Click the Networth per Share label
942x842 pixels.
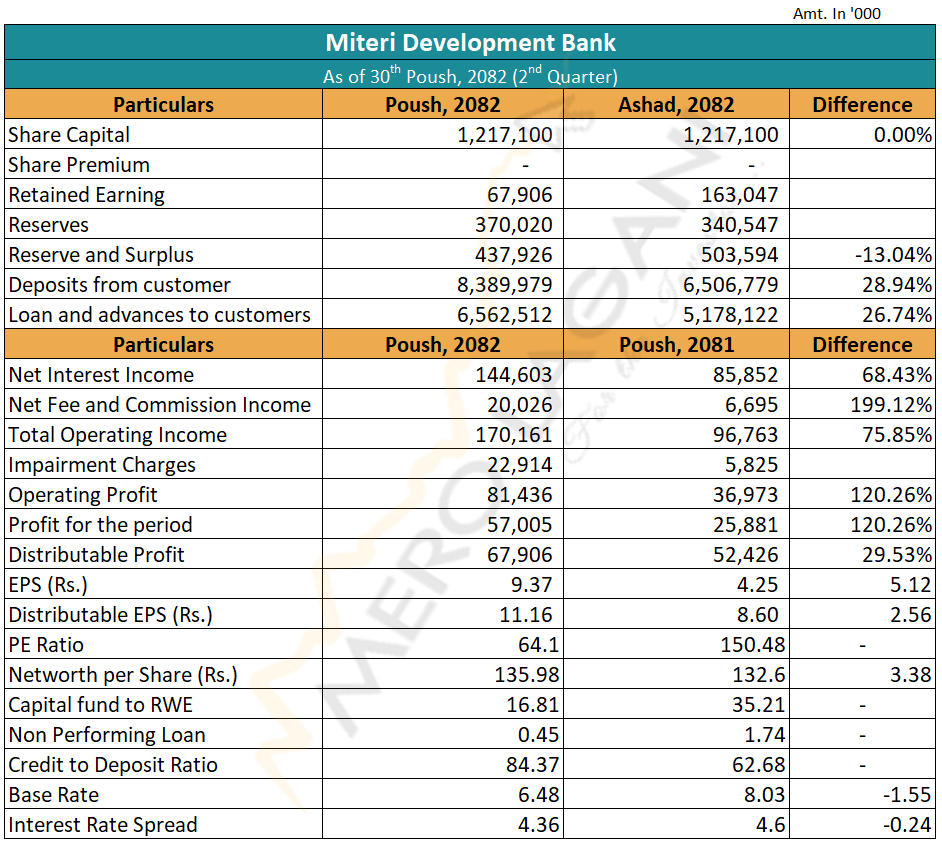(x=123, y=675)
